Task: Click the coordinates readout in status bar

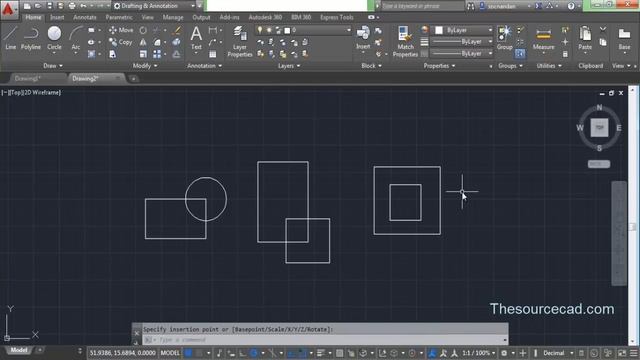Action: (x=122, y=353)
